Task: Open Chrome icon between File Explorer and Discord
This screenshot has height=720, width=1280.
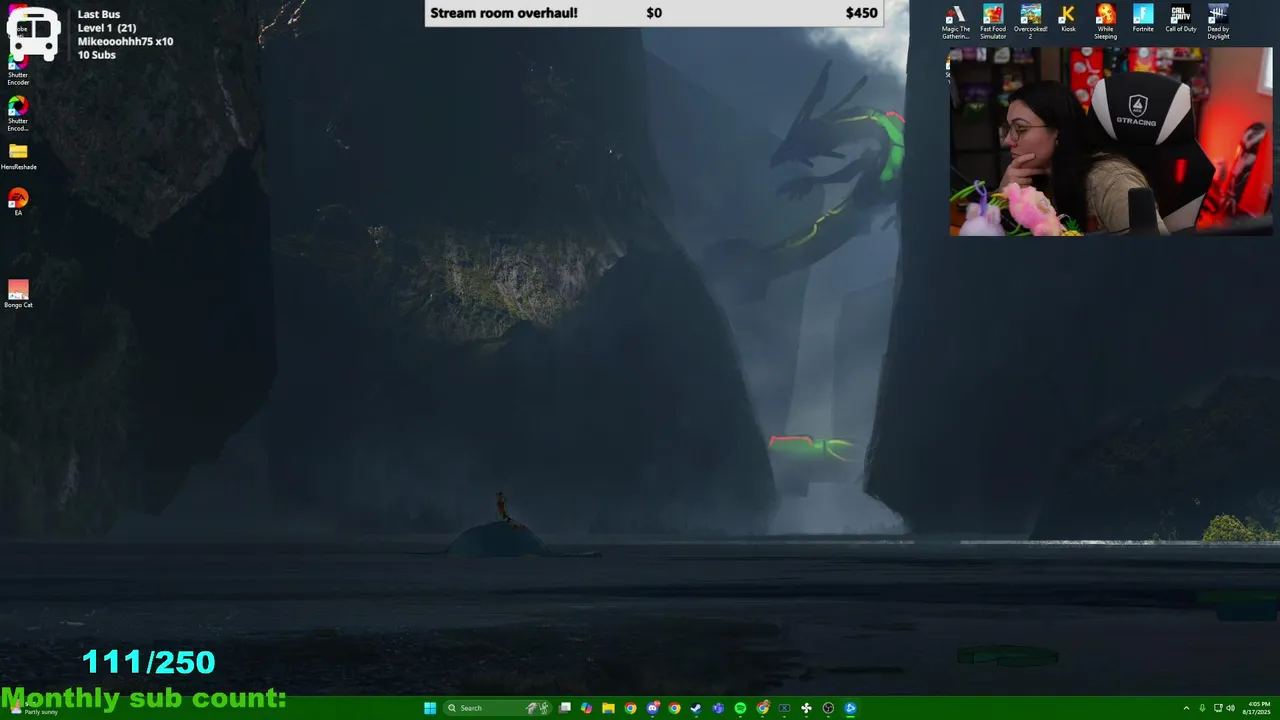Action: [x=631, y=708]
